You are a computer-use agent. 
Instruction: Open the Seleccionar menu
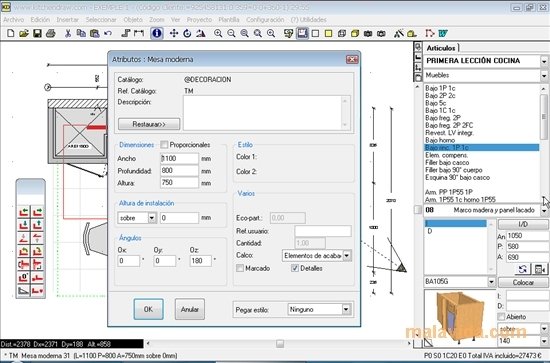[x=101, y=20]
